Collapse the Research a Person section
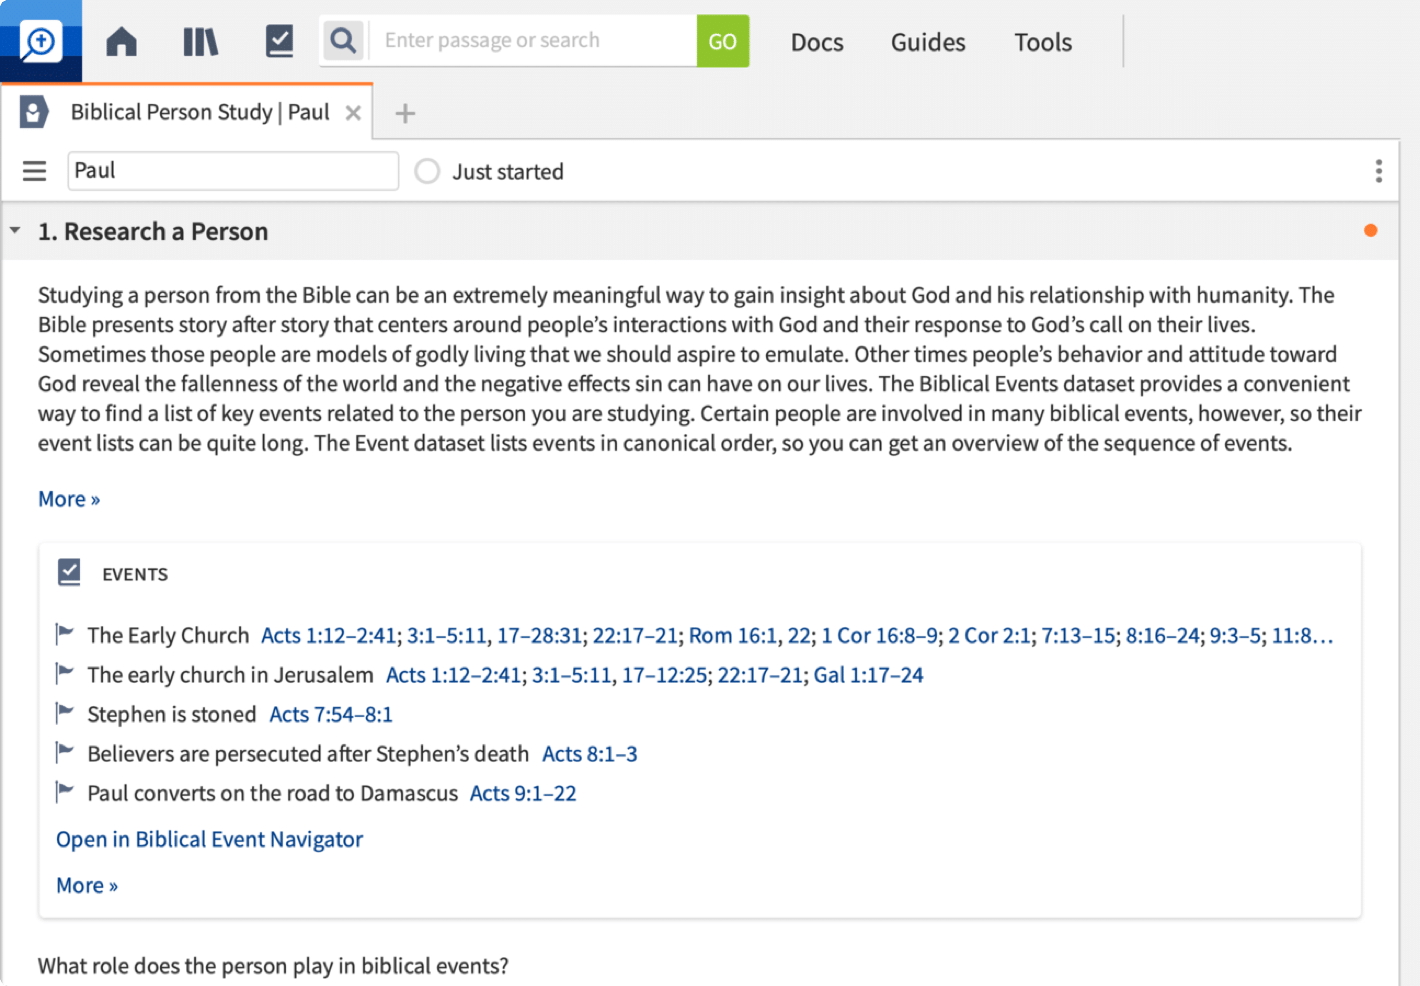The height and width of the screenshot is (986, 1420). [15, 231]
